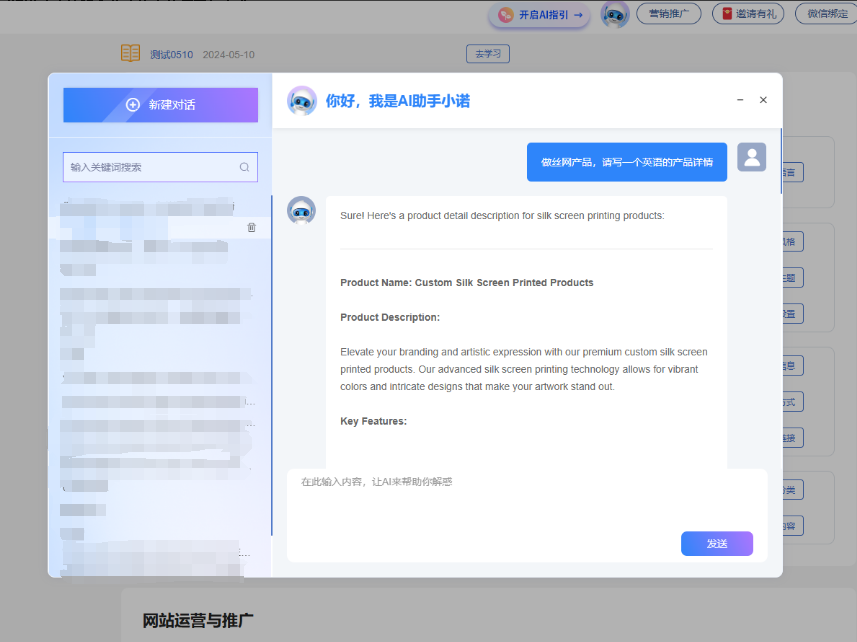The width and height of the screenshot is (857, 642).
Task: Select 营销推广 in the top bar
Action: [668, 14]
